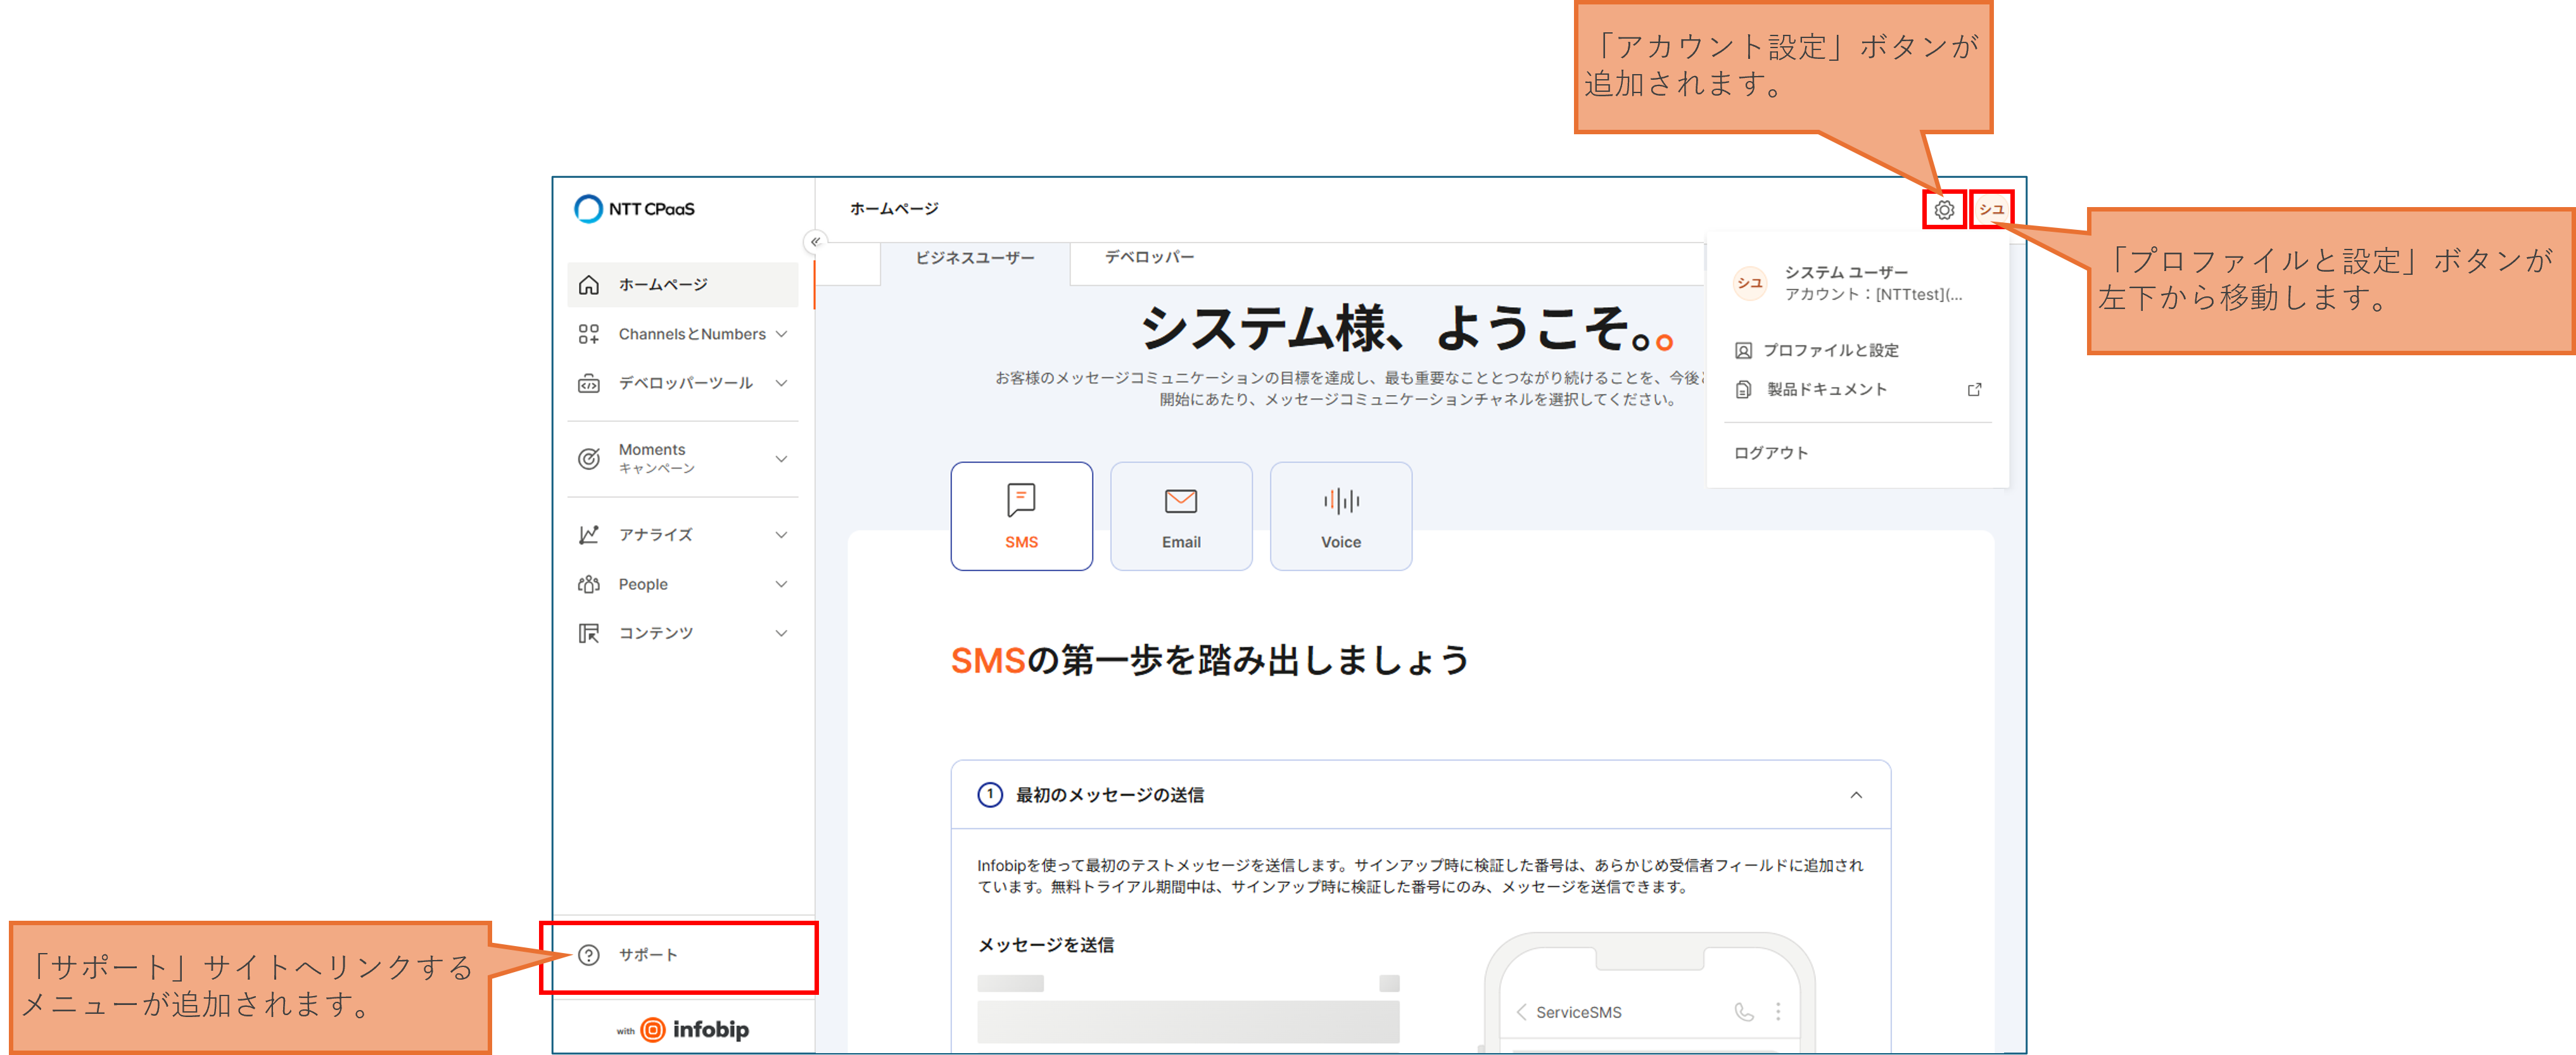Open ホームページ in sidebar
This screenshot has width=2576, height=1055.
coord(683,285)
